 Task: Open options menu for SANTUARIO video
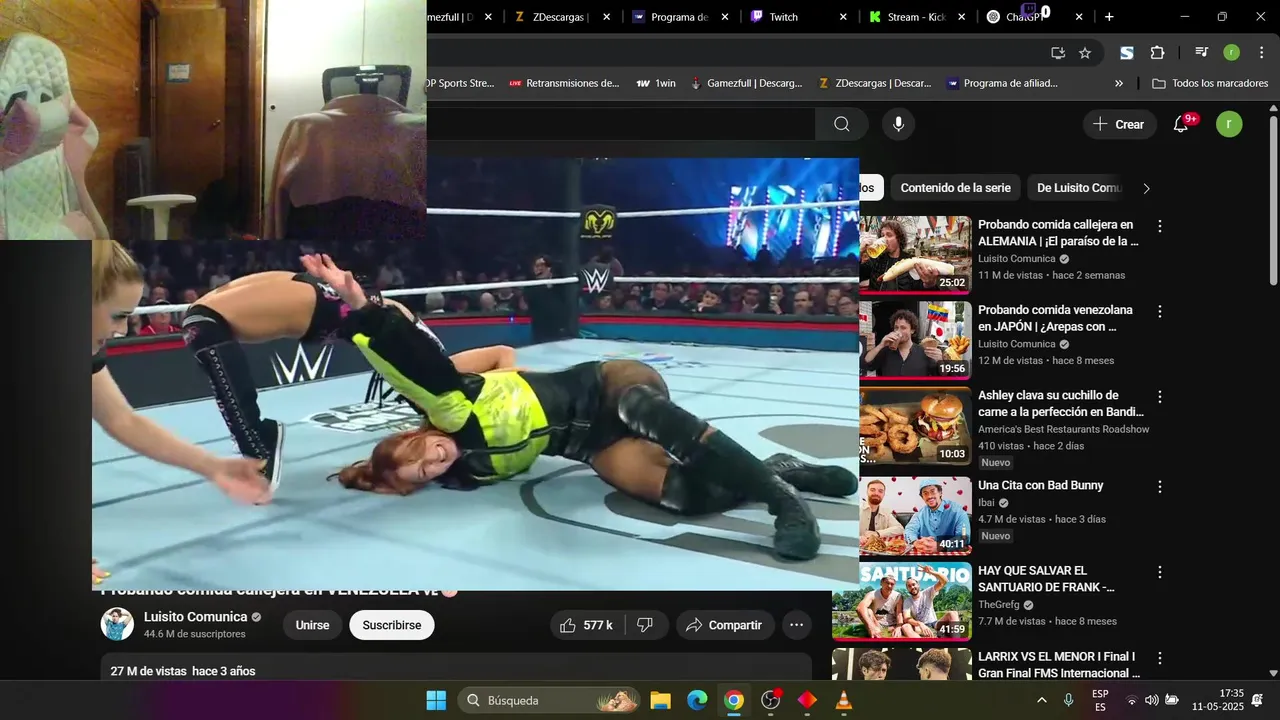click(1160, 573)
